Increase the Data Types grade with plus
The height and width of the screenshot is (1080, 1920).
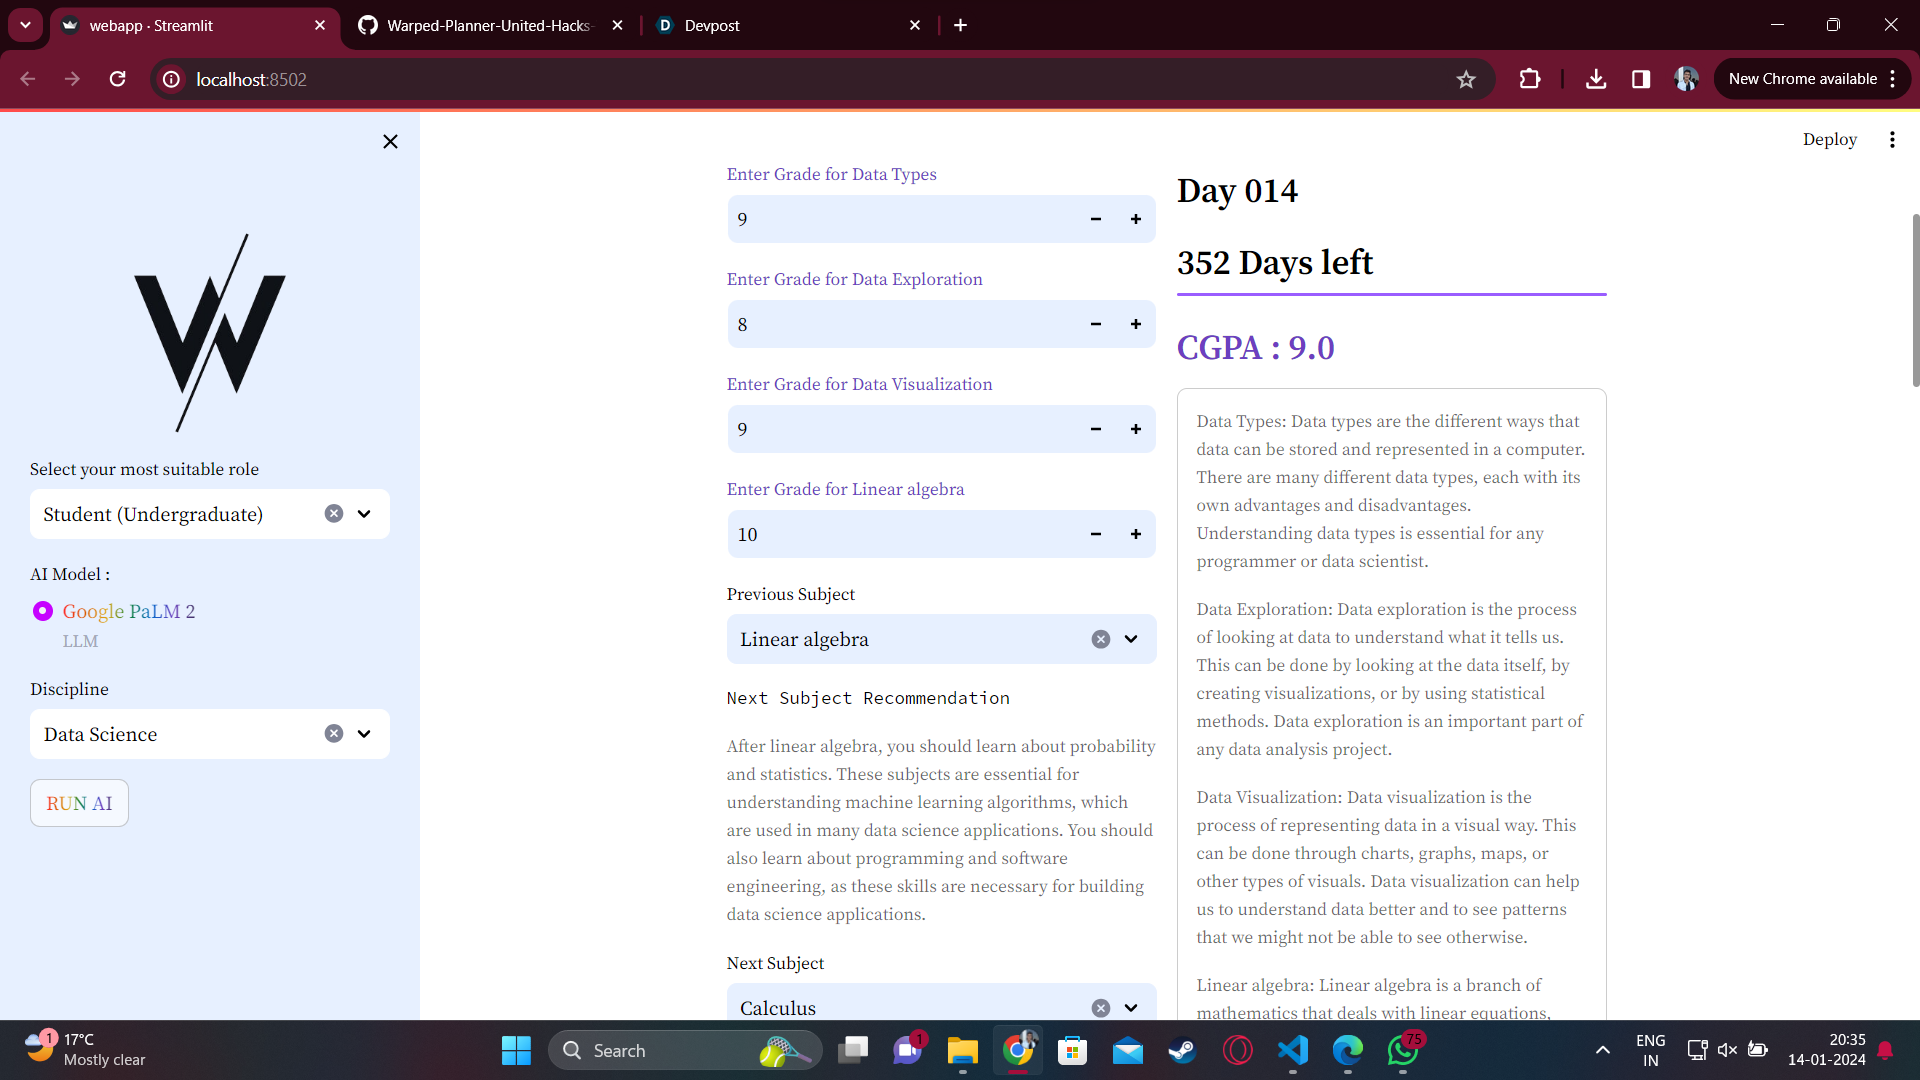pos(1136,219)
